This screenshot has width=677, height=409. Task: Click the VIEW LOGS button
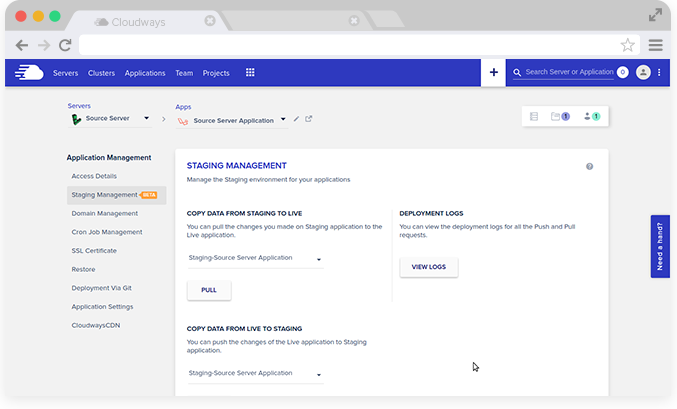click(428, 267)
